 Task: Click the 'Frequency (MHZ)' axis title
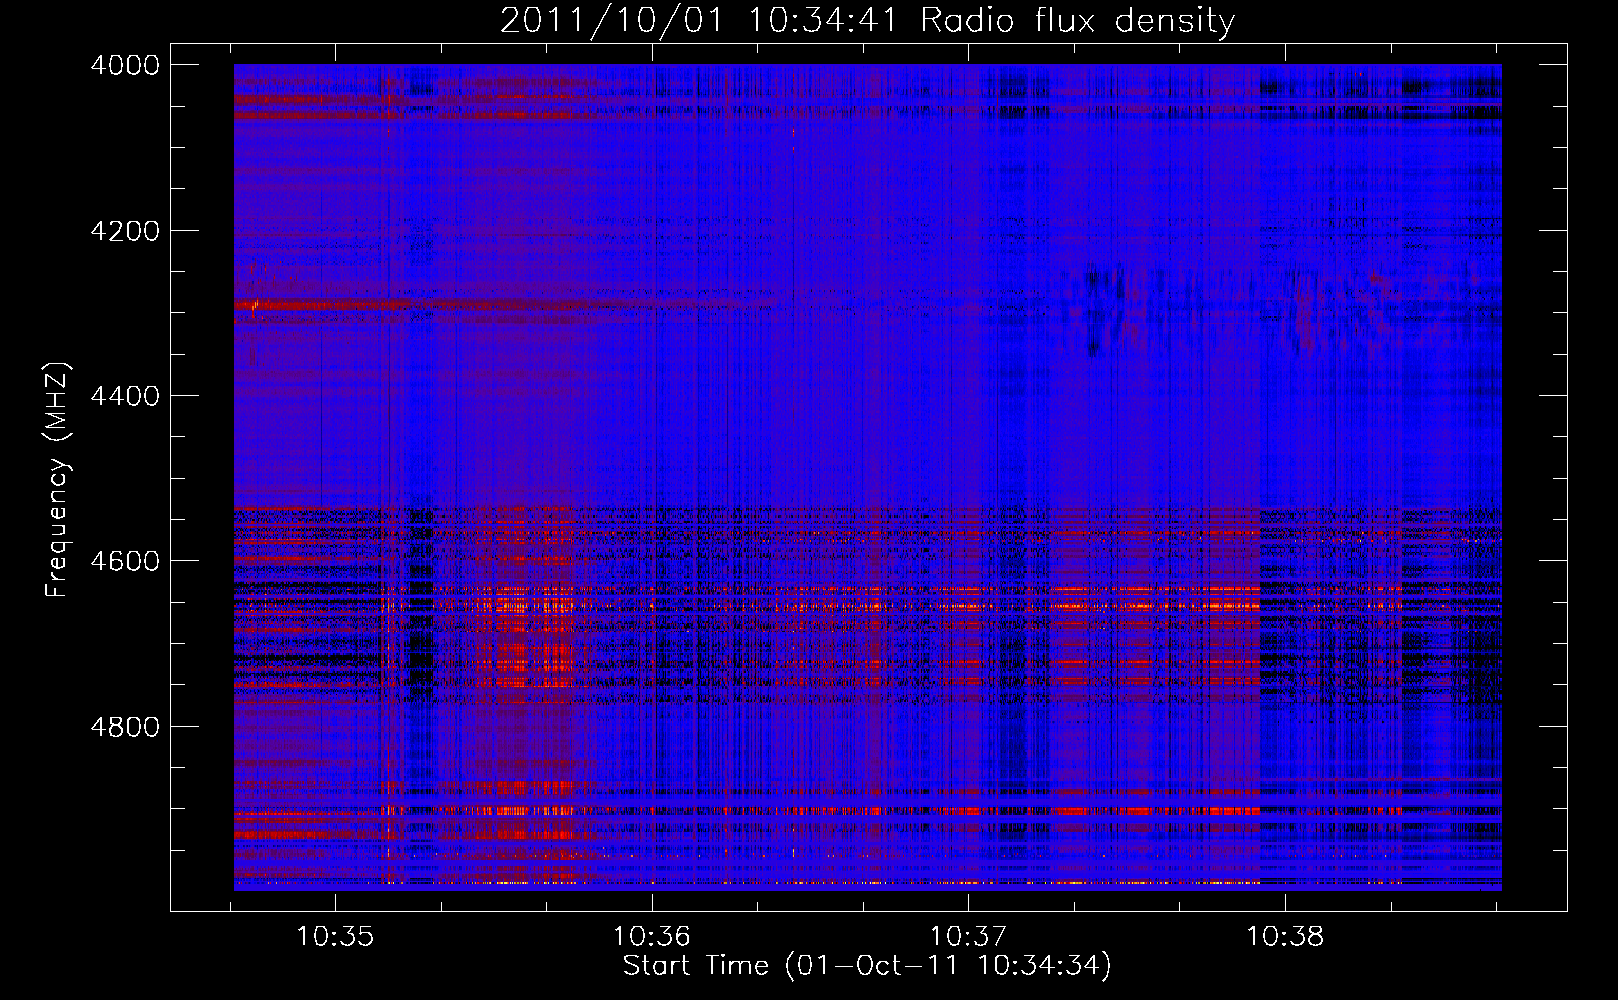(58, 480)
